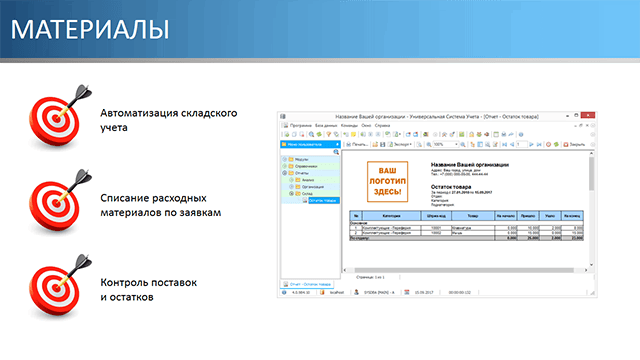
Task: Click the page number input field
Action: click(521, 144)
